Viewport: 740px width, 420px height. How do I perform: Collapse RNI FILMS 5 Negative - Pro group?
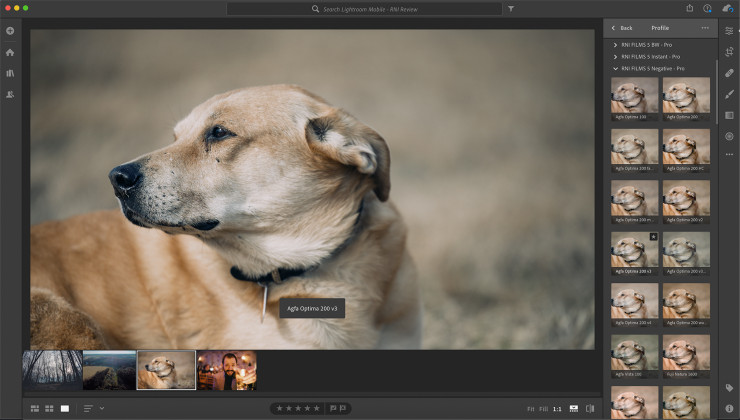pyautogui.click(x=615, y=68)
